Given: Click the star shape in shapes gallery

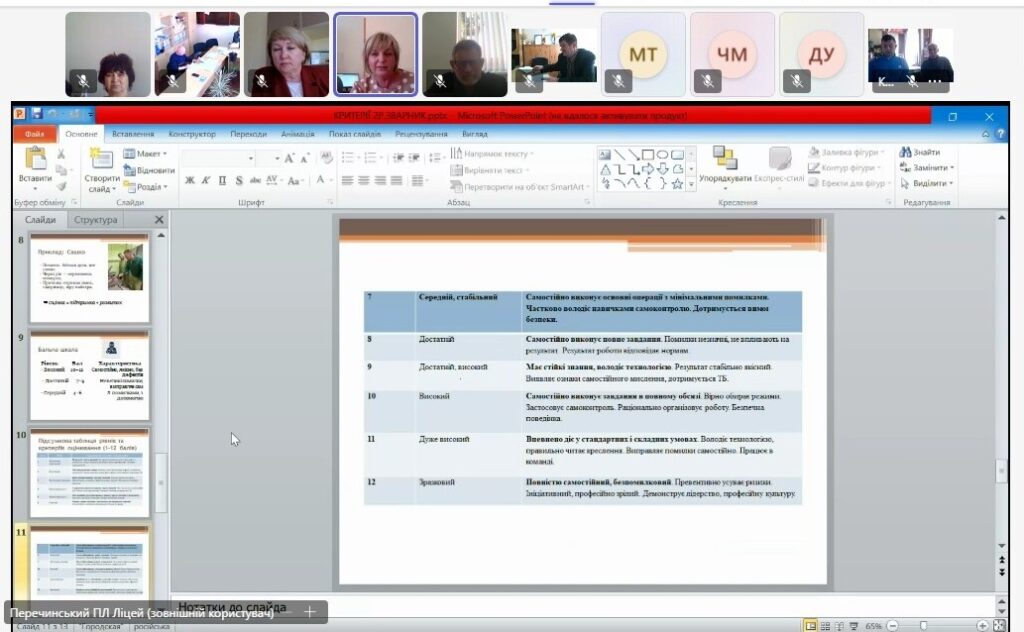Looking at the screenshot, I should point(677,184).
